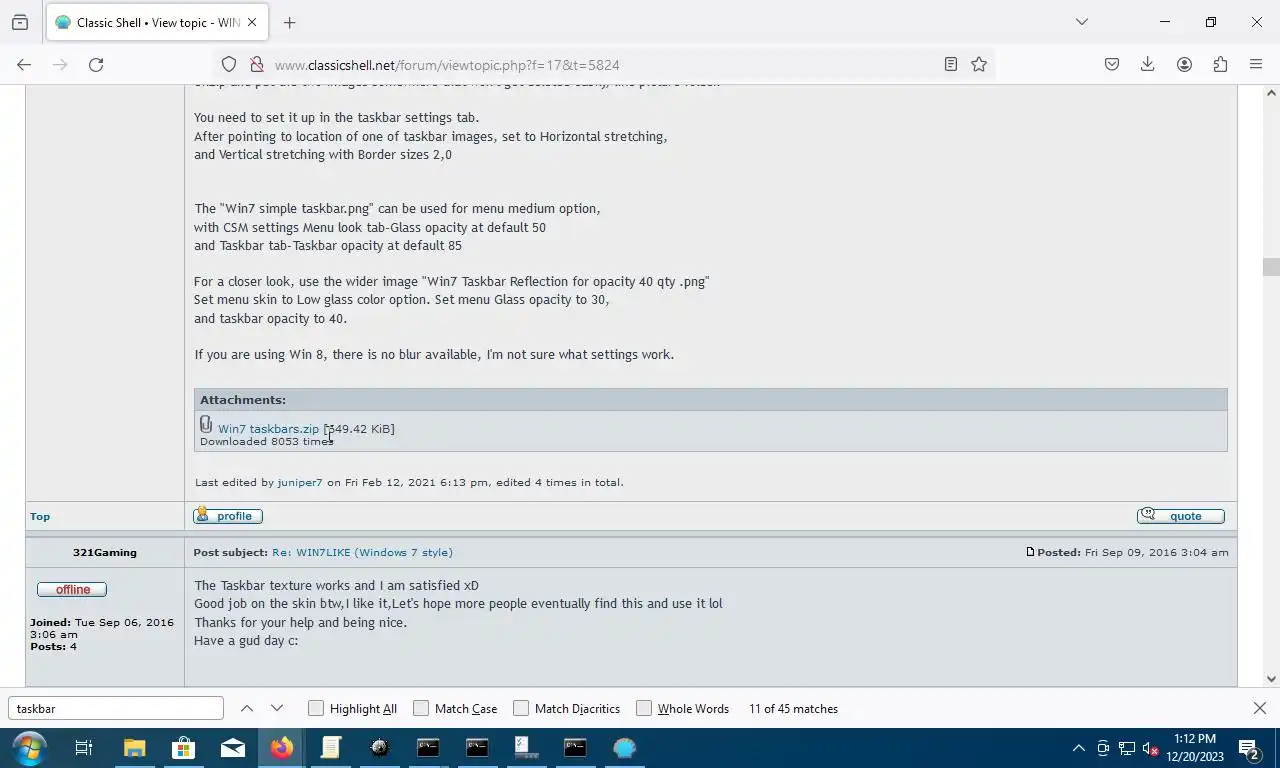
Task: Open Microsoft Store from taskbar
Action: pos(183,747)
